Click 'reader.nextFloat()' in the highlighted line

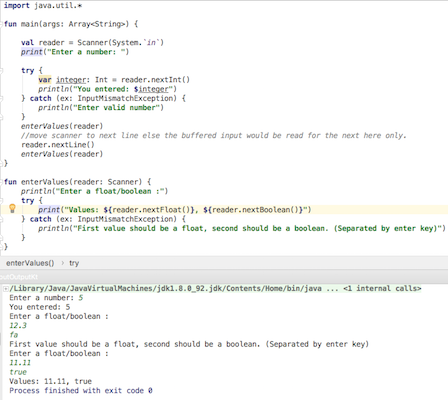click(151, 210)
